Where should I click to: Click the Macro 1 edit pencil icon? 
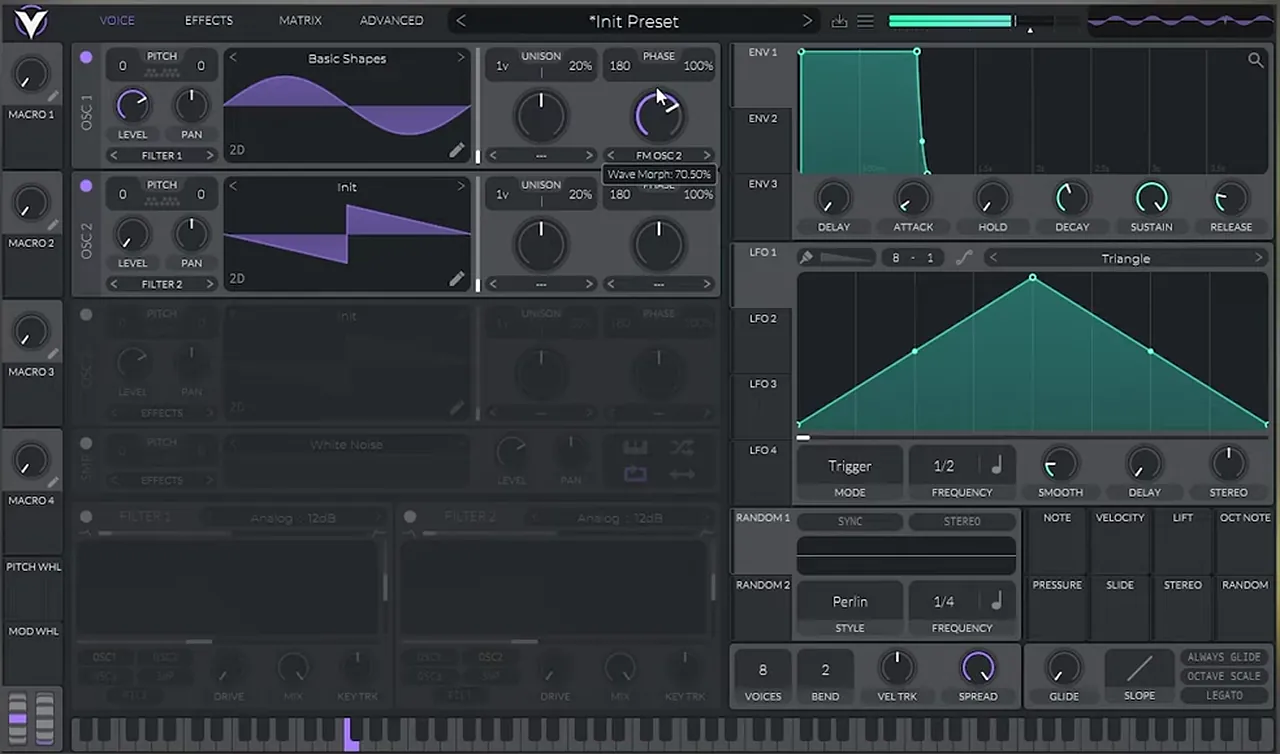(x=53, y=97)
